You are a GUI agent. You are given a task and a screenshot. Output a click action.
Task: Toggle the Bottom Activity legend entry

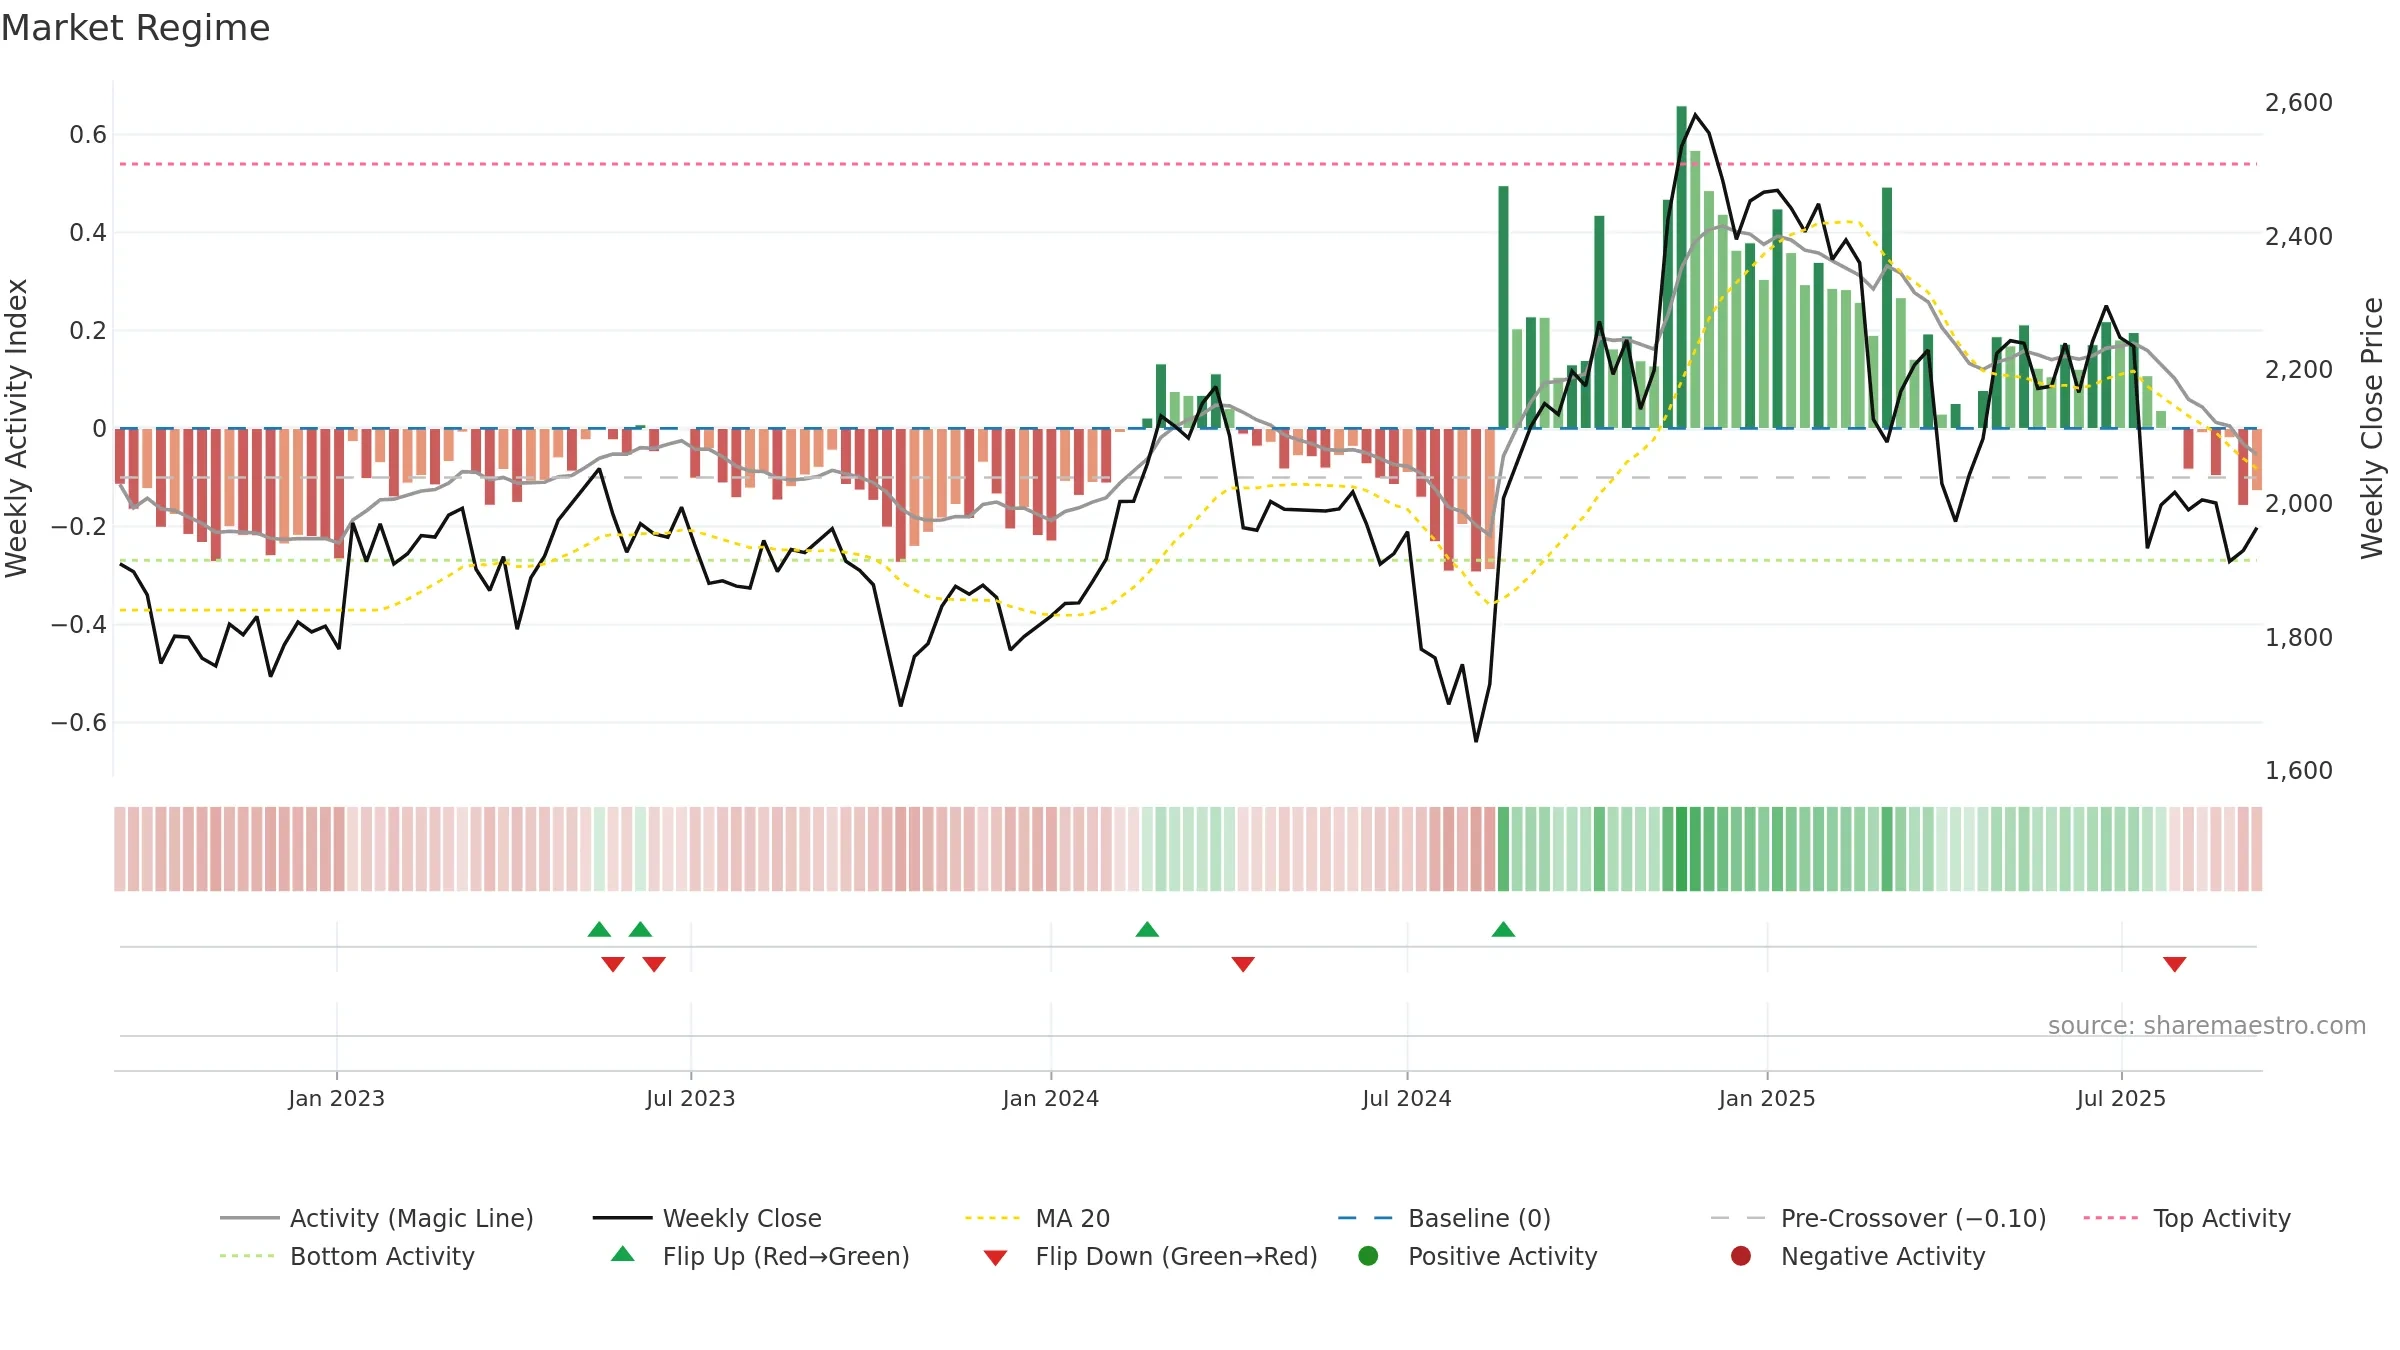(x=347, y=1256)
